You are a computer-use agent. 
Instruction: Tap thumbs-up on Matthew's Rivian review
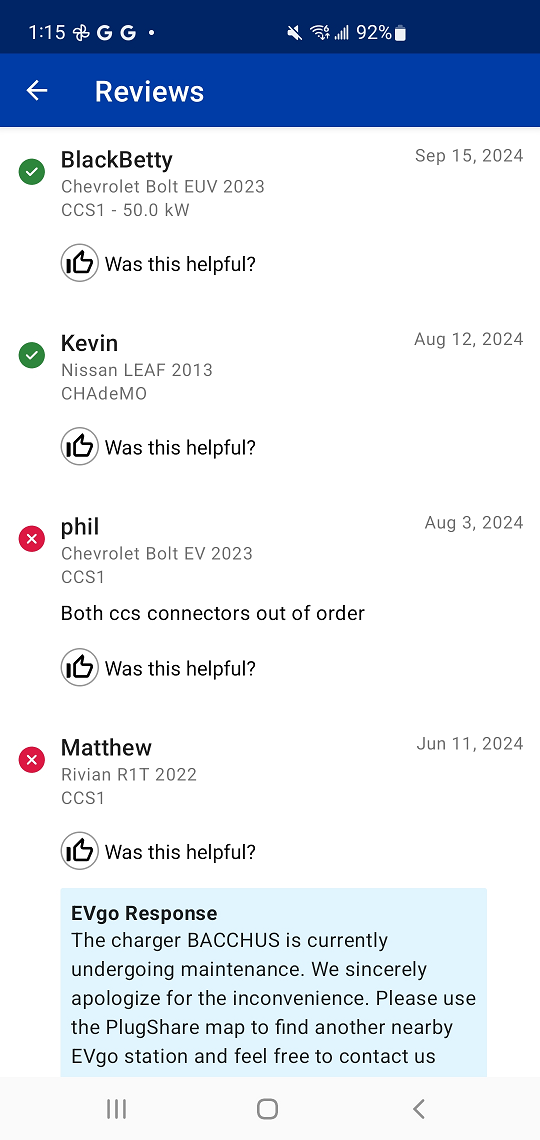point(79,851)
